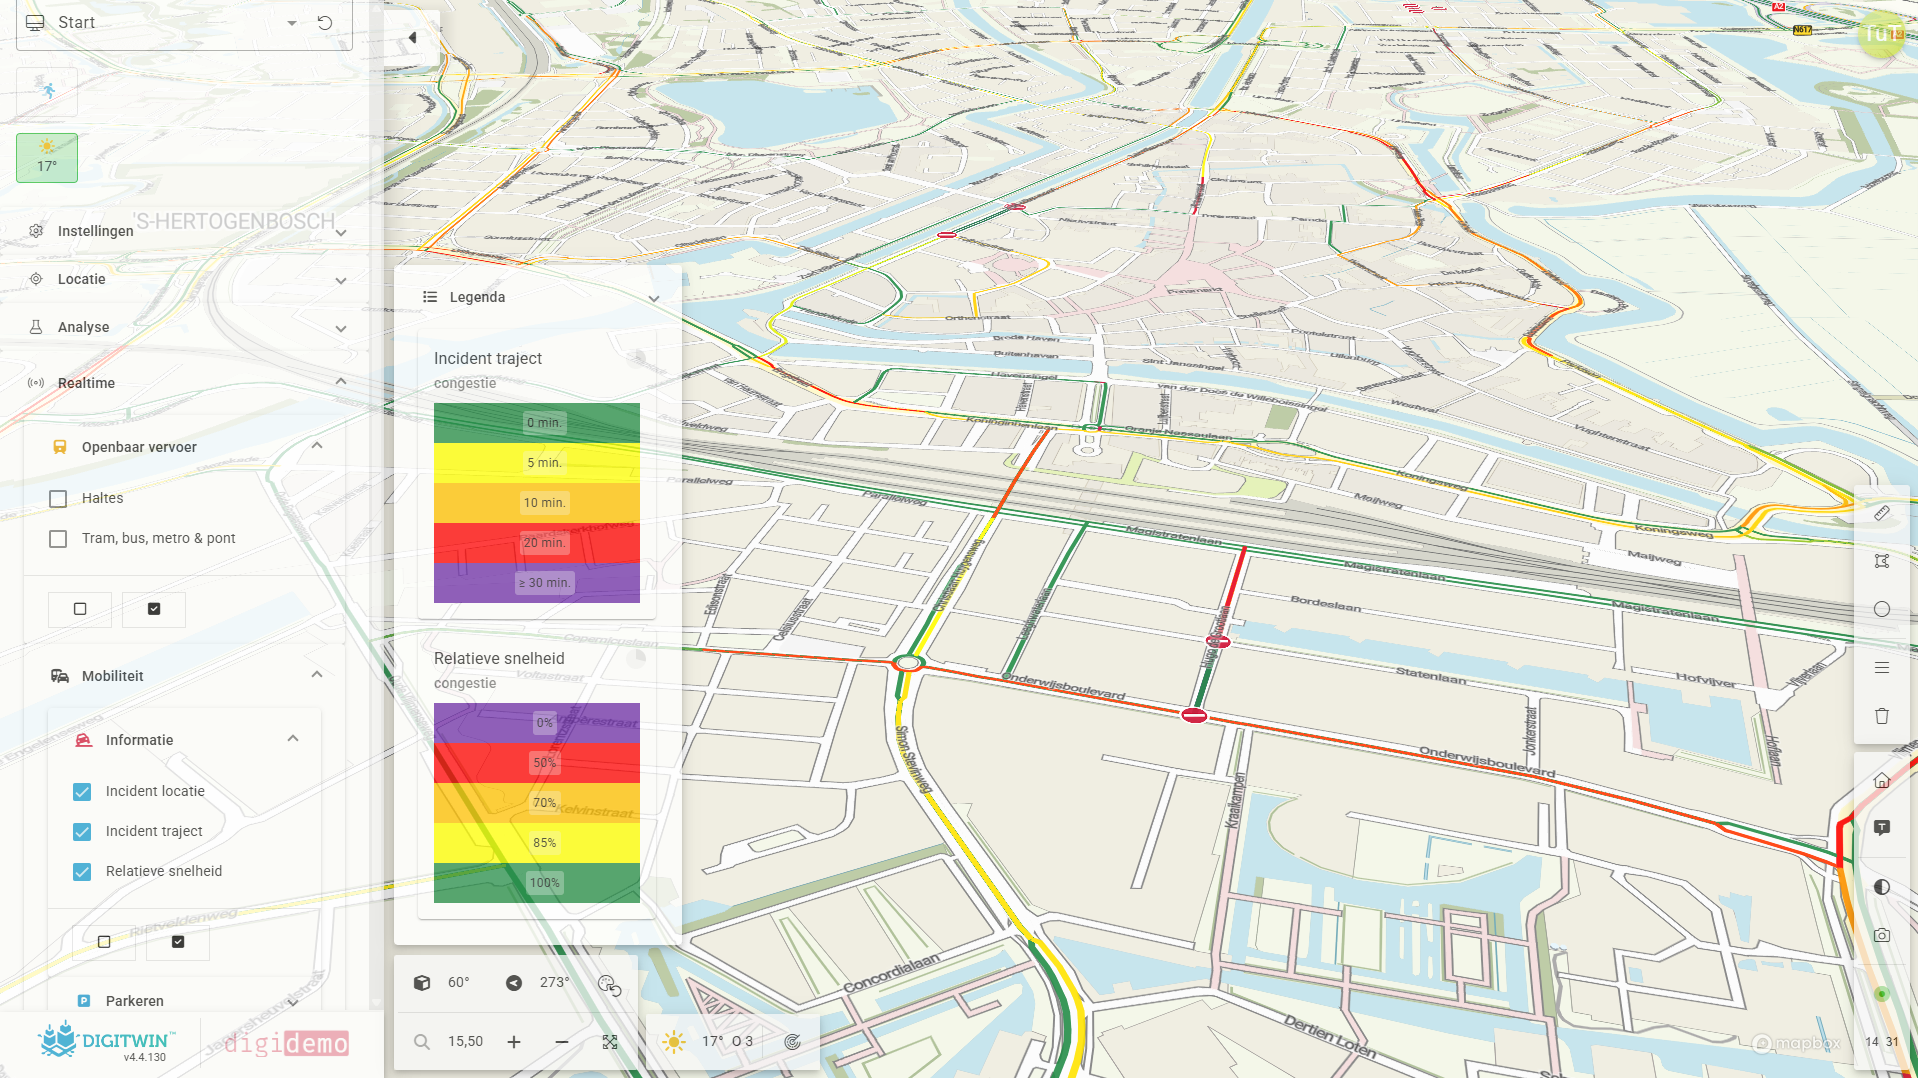Uncheck the Relatieve snelheid option

(81, 871)
